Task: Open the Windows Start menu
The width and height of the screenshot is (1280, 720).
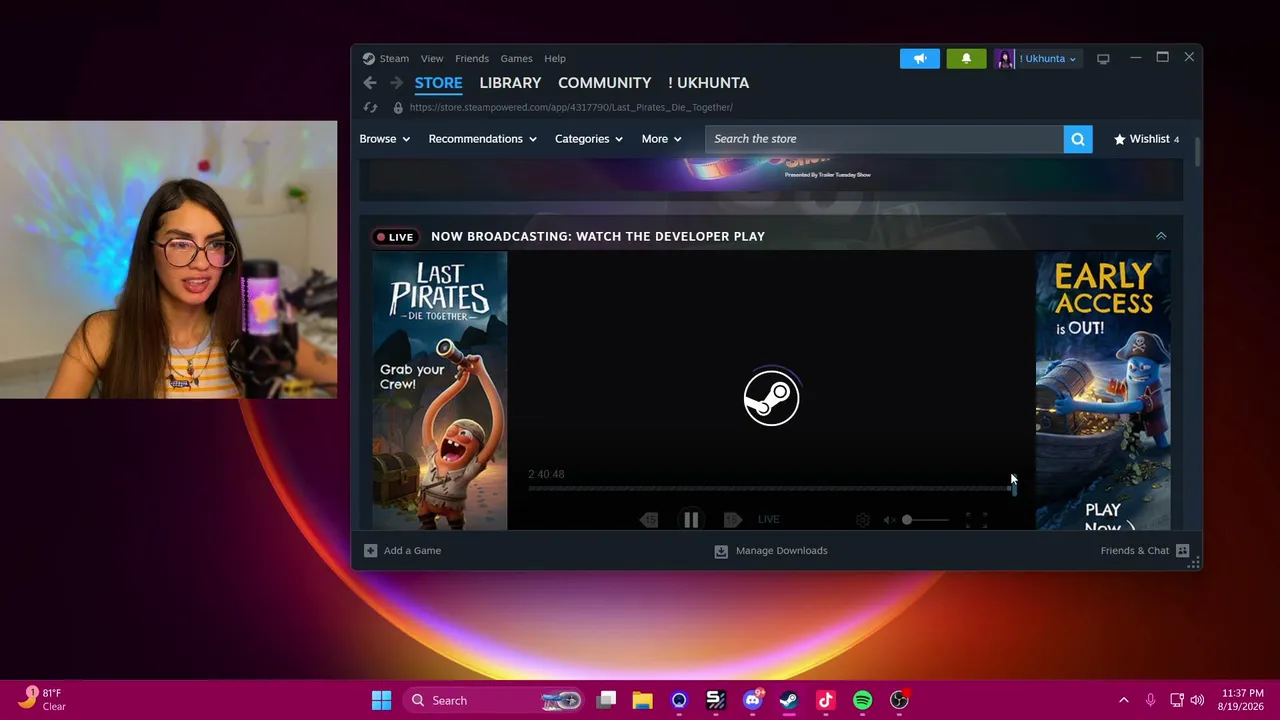Action: point(381,700)
